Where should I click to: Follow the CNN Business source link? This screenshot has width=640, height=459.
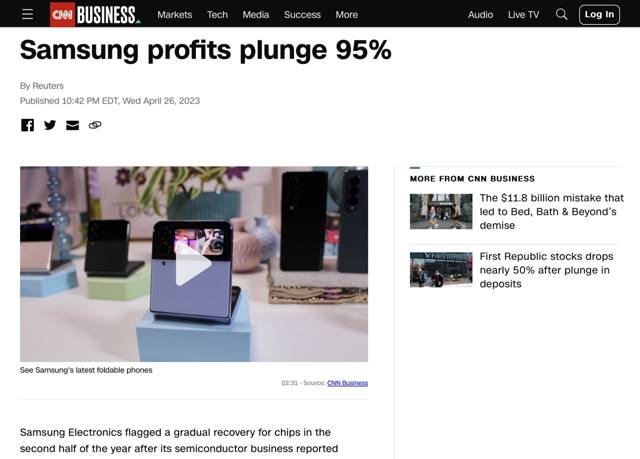pyautogui.click(x=347, y=383)
